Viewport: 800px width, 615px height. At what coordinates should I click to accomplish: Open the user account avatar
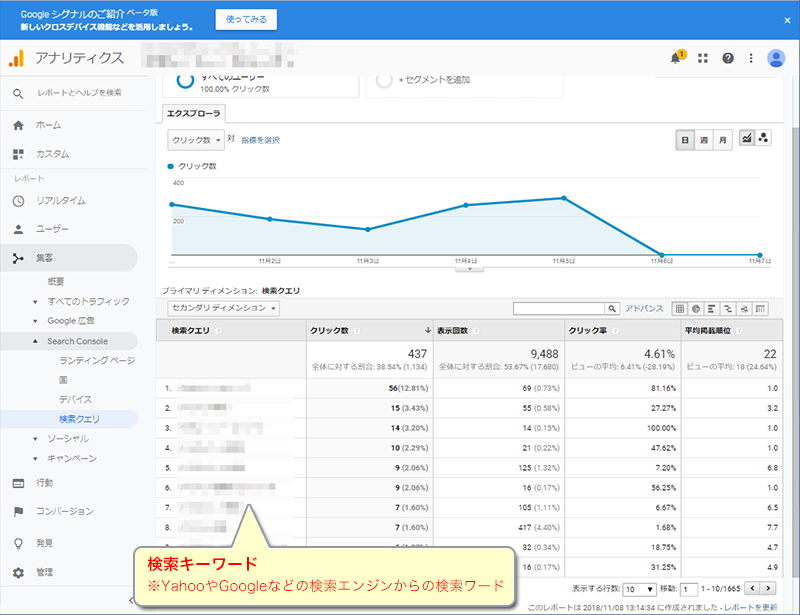coord(776,58)
